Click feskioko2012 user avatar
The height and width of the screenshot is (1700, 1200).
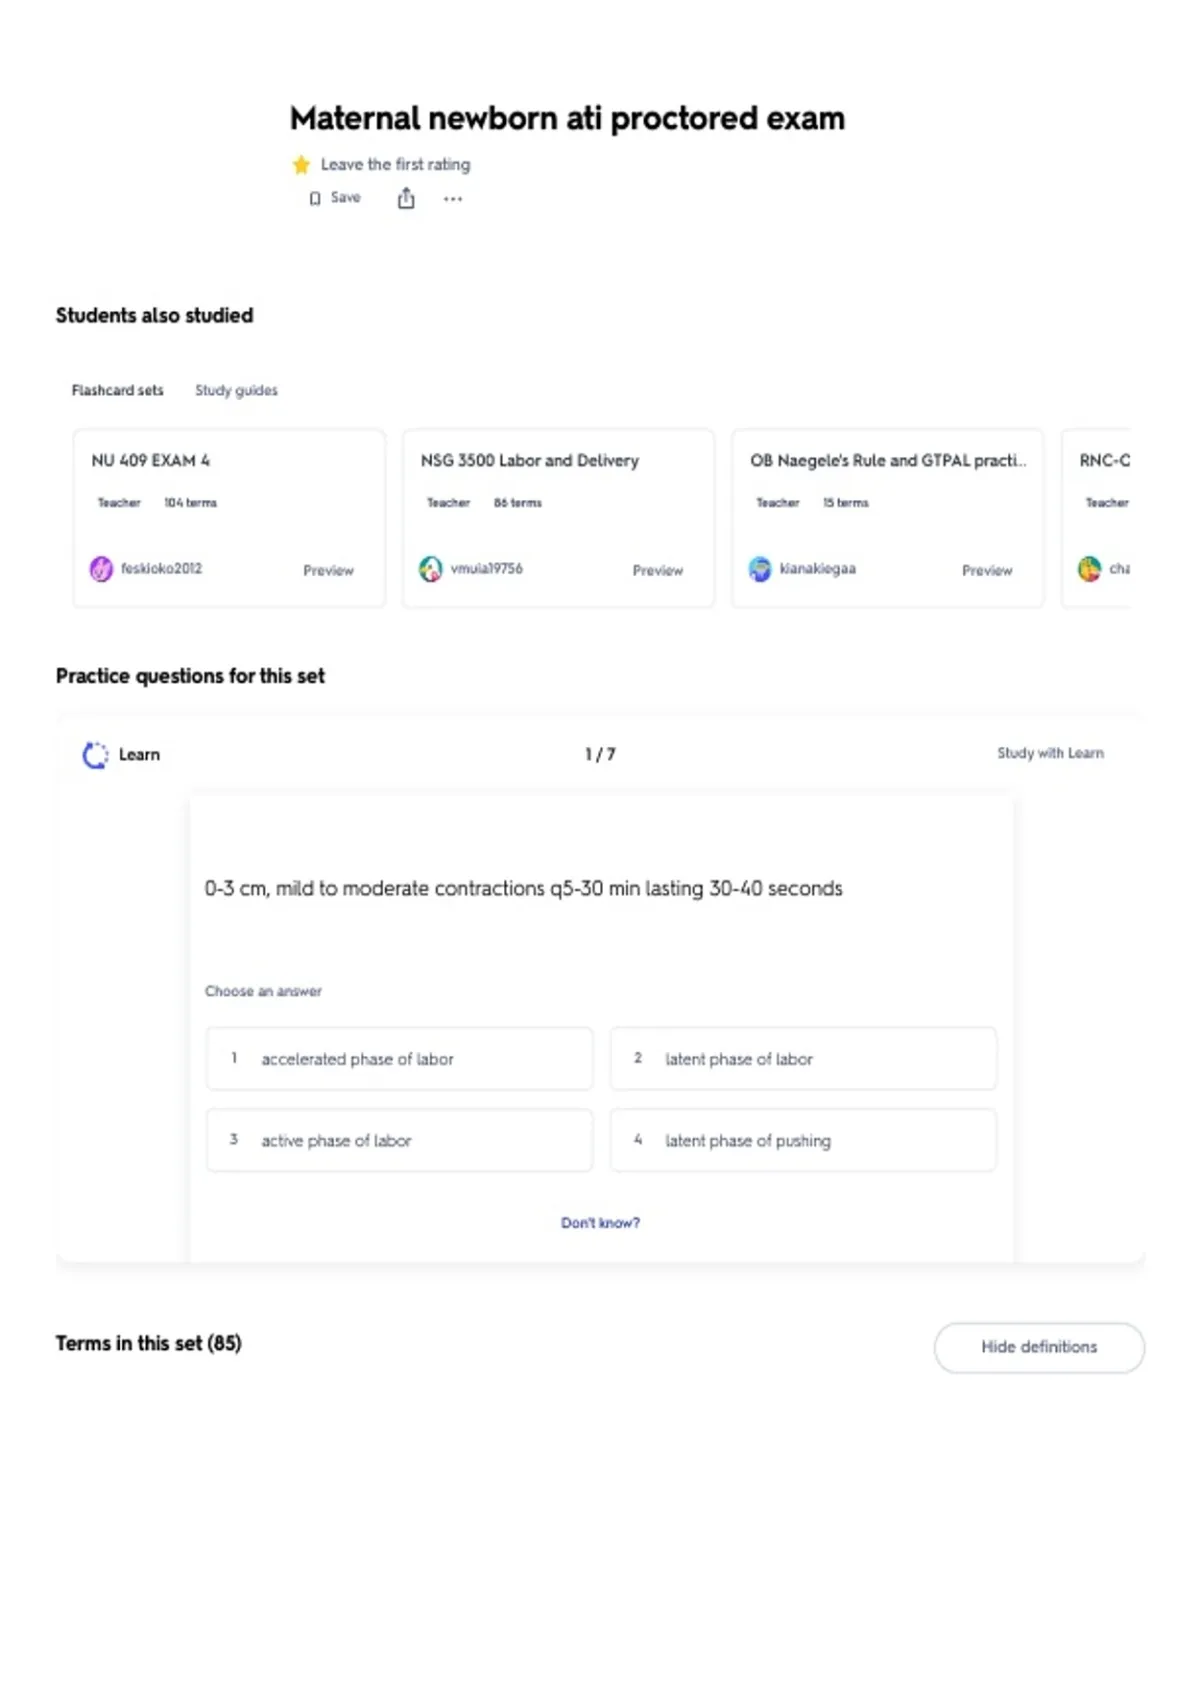click(x=101, y=569)
